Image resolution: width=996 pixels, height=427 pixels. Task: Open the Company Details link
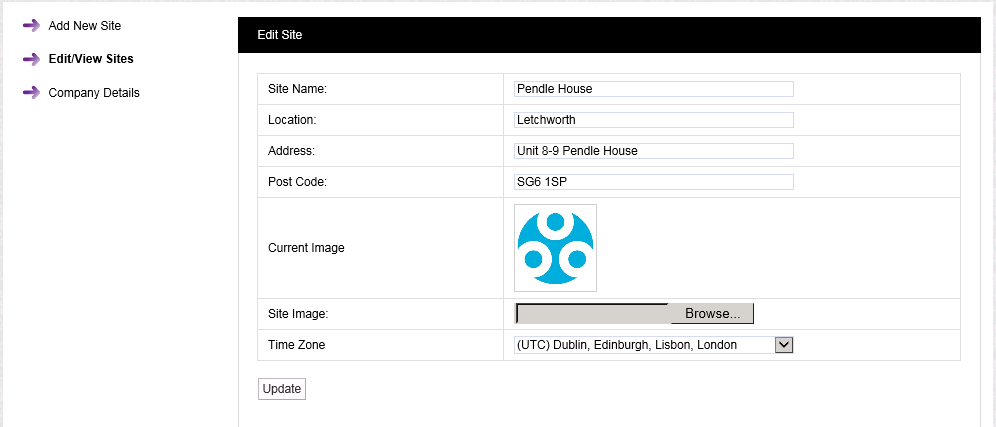point(94,93)
